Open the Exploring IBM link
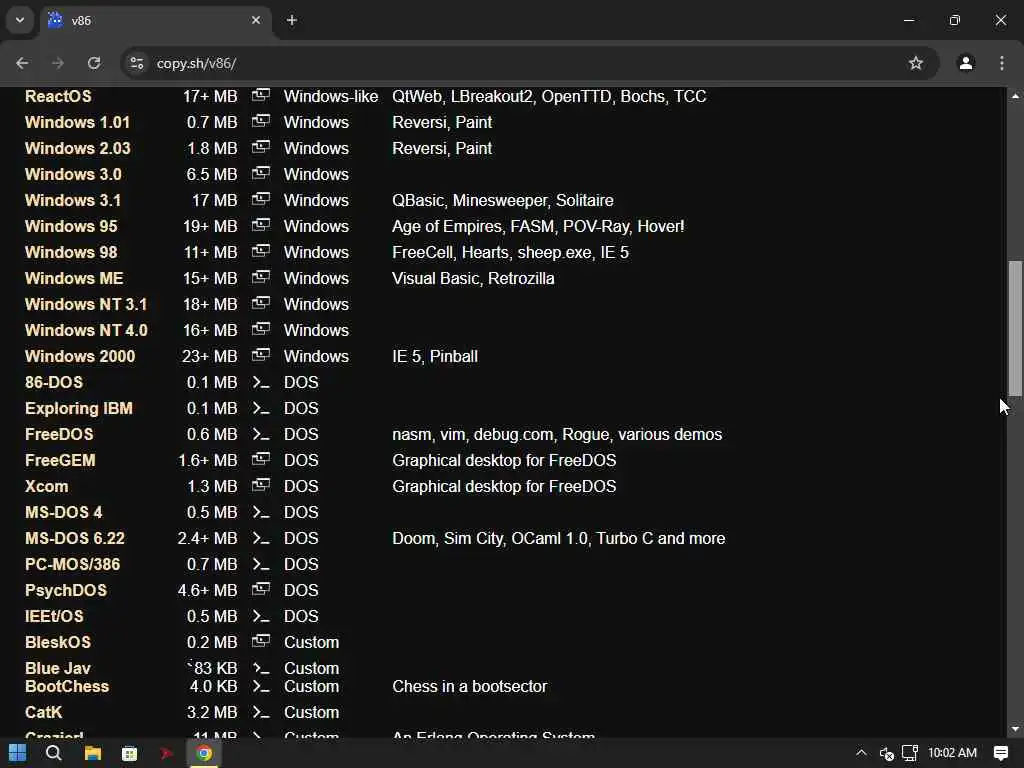Screen dimensions: 1024x768 coord(78,409)
